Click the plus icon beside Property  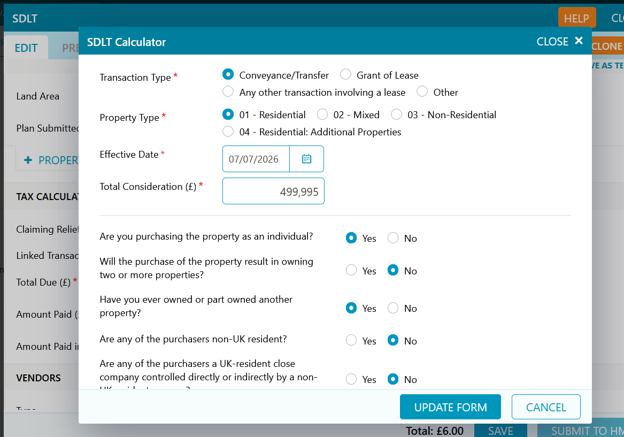(x=28, y=160)
